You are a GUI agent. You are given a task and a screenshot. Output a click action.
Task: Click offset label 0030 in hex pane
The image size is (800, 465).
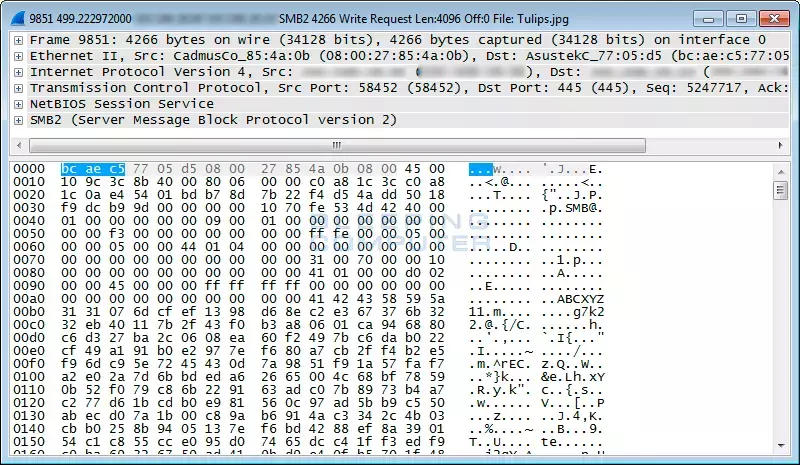(29, 208)
